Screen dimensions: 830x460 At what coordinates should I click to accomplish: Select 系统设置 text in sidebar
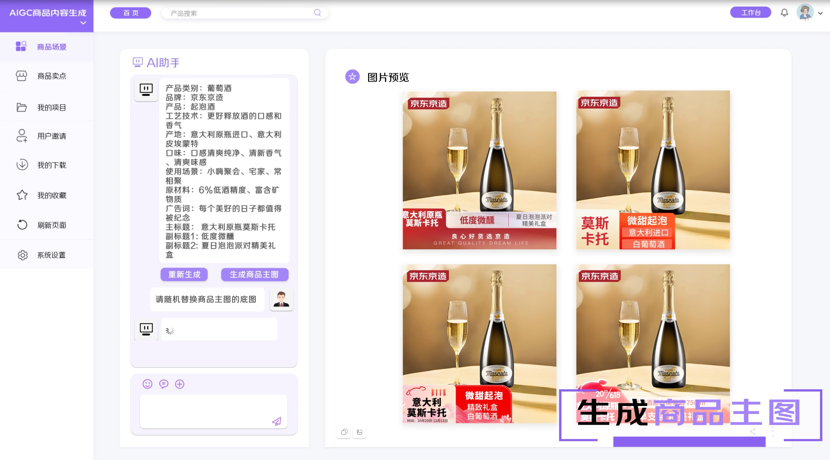[51, 255]
